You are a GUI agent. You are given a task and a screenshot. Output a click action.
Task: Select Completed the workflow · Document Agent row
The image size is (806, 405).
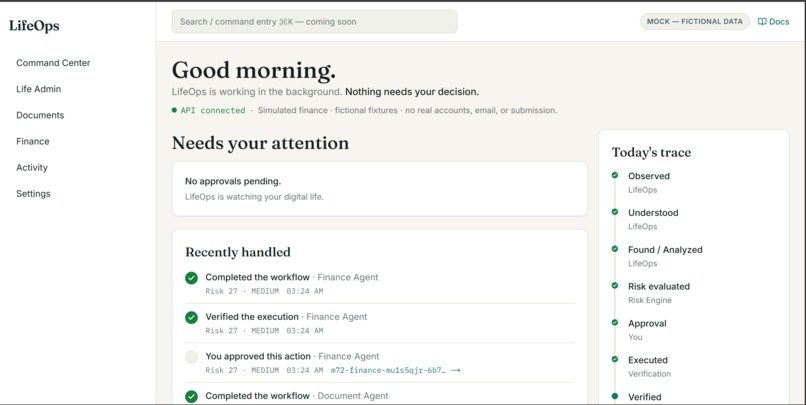(379, 396)
